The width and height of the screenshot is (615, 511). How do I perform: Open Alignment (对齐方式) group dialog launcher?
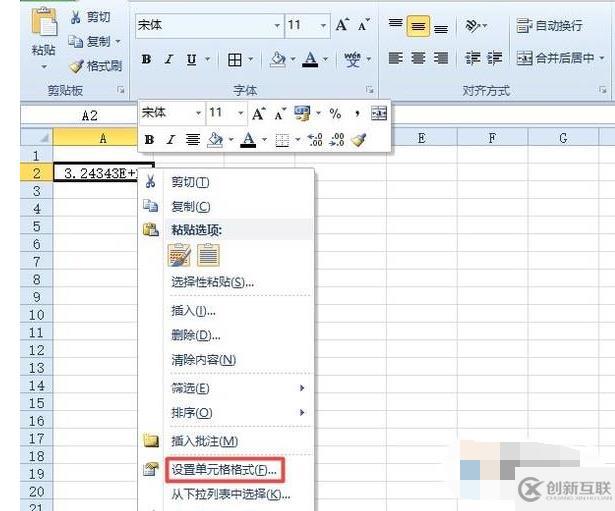pos(603,90)
